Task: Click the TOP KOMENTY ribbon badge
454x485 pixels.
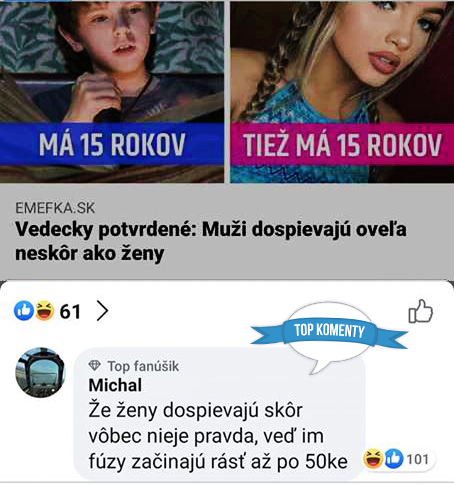Action: tap(329, 331)
